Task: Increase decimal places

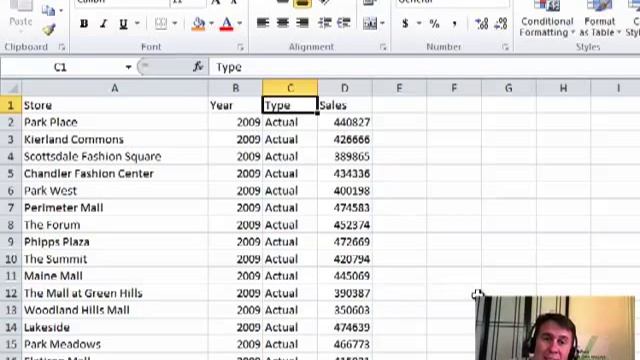Action: 482,24
